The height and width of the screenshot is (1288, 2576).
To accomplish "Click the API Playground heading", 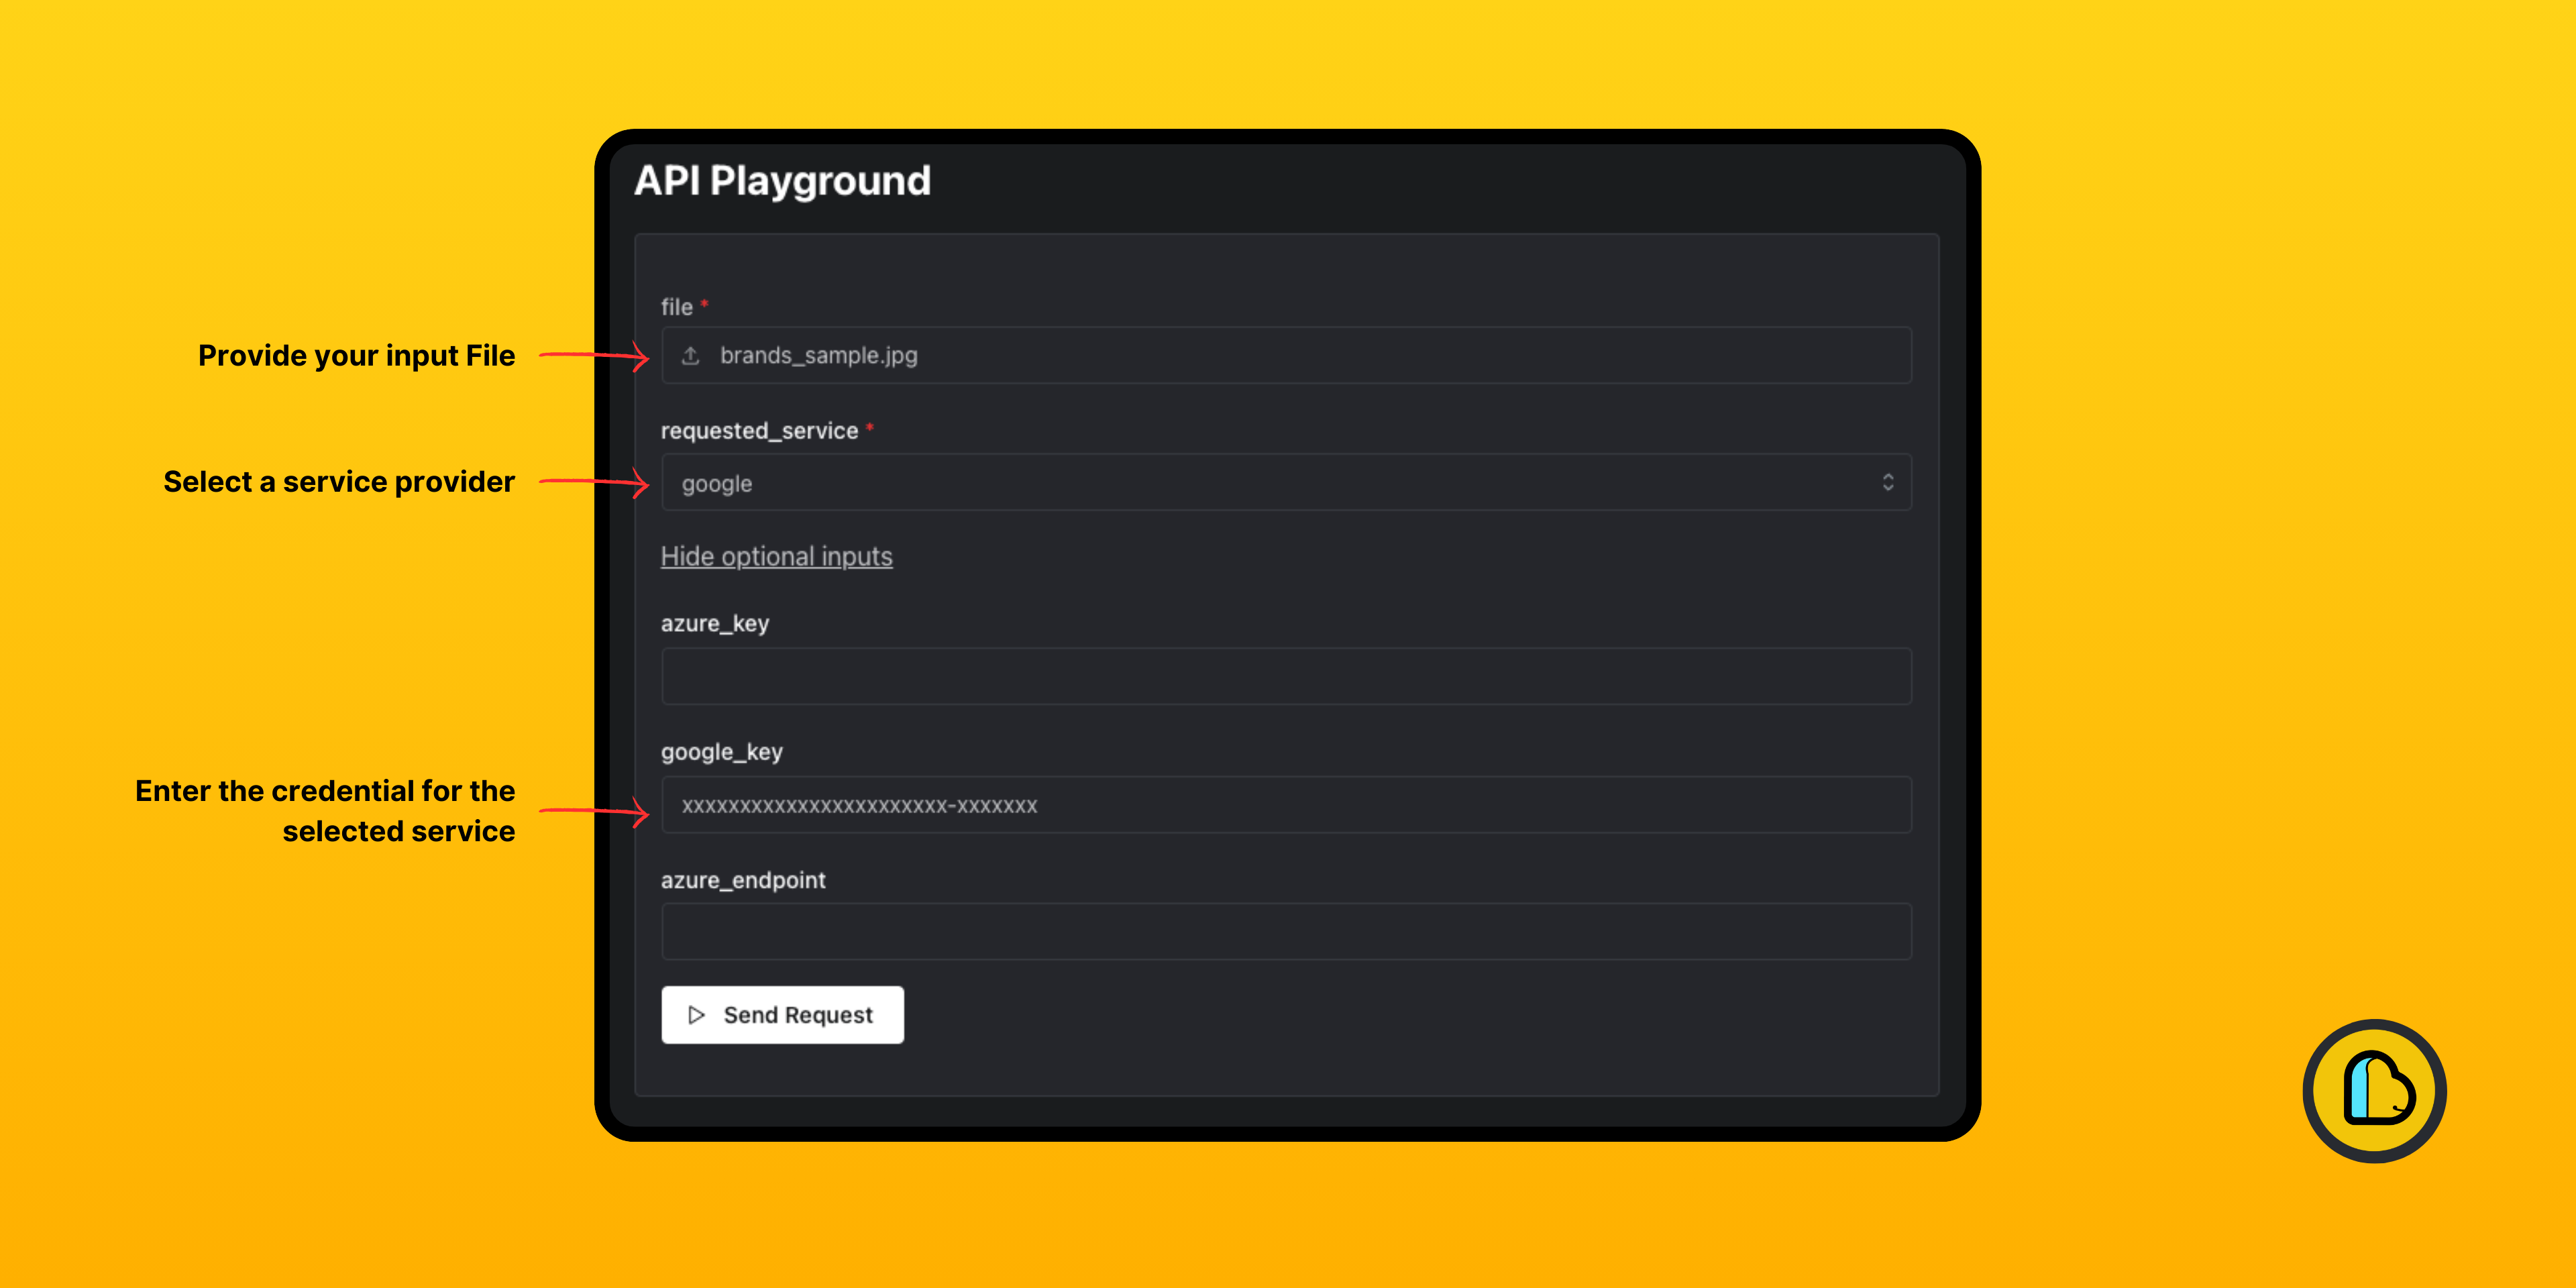I will 782,181.
